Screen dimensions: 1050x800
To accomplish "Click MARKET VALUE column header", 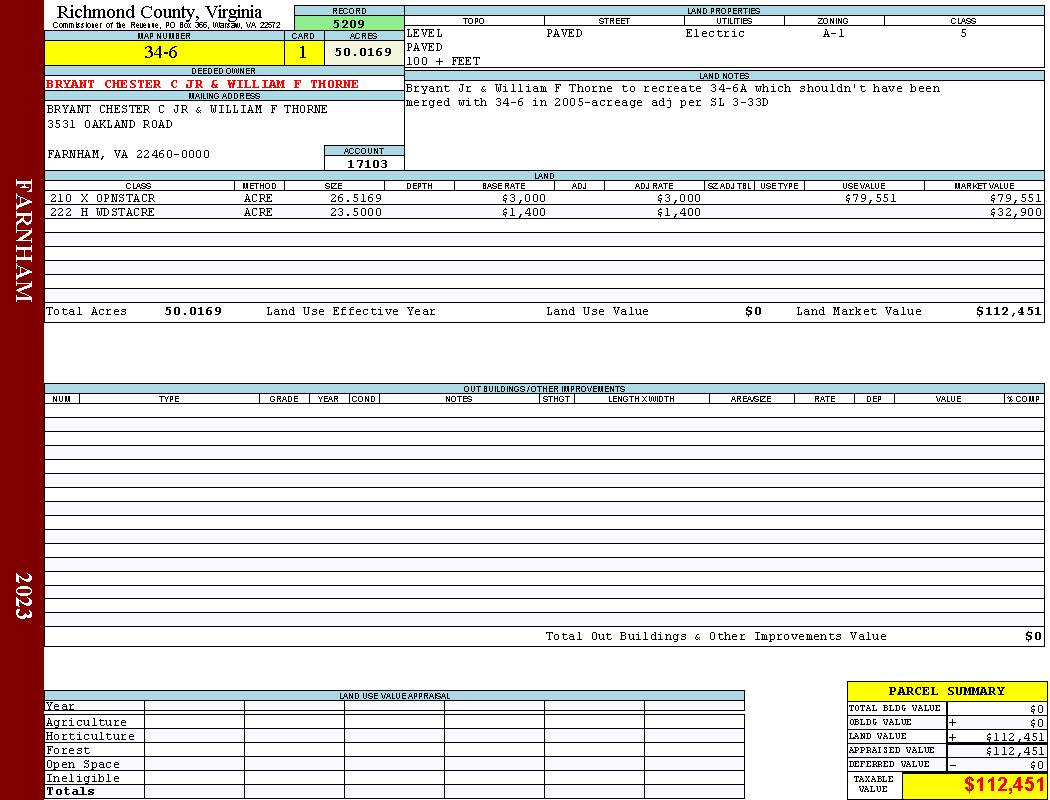I will tap(984, 186).
